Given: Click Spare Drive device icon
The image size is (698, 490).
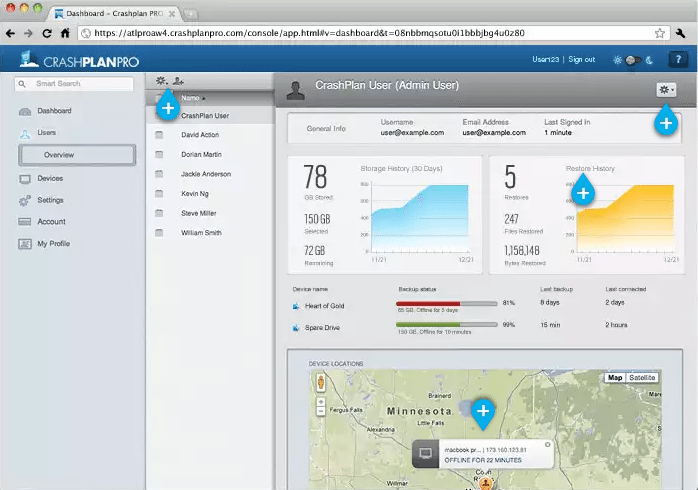Looking at the screenshot, I should tap(296, 328).
